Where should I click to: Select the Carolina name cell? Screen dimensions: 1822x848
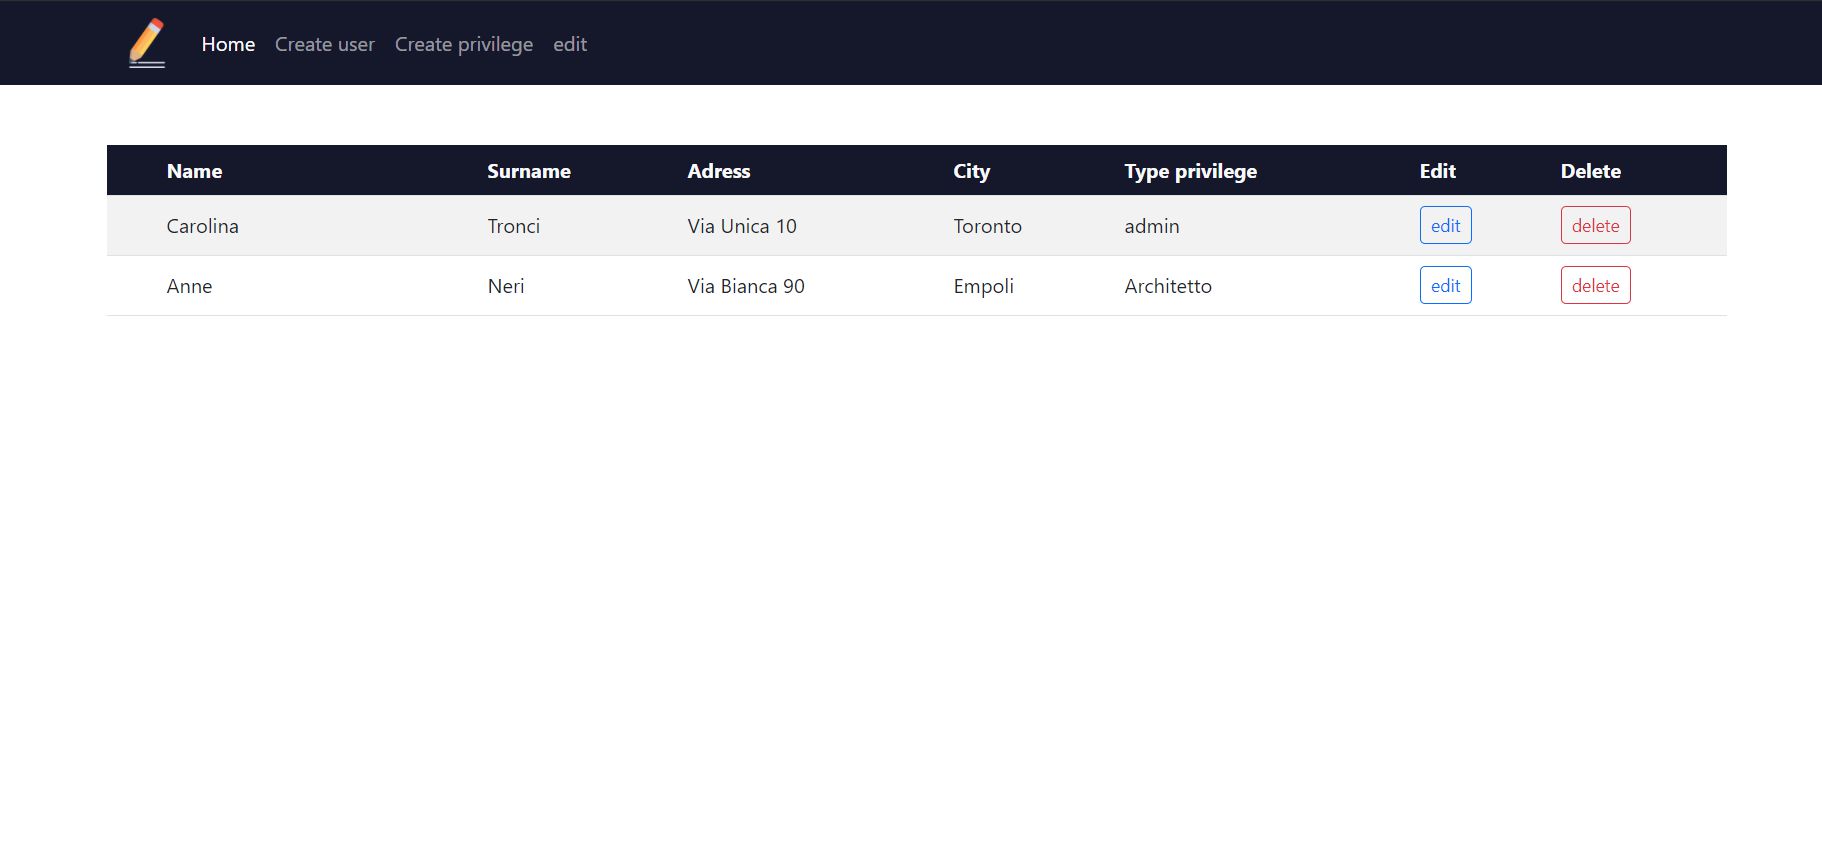pyautogui.click(x=203, y=226)
